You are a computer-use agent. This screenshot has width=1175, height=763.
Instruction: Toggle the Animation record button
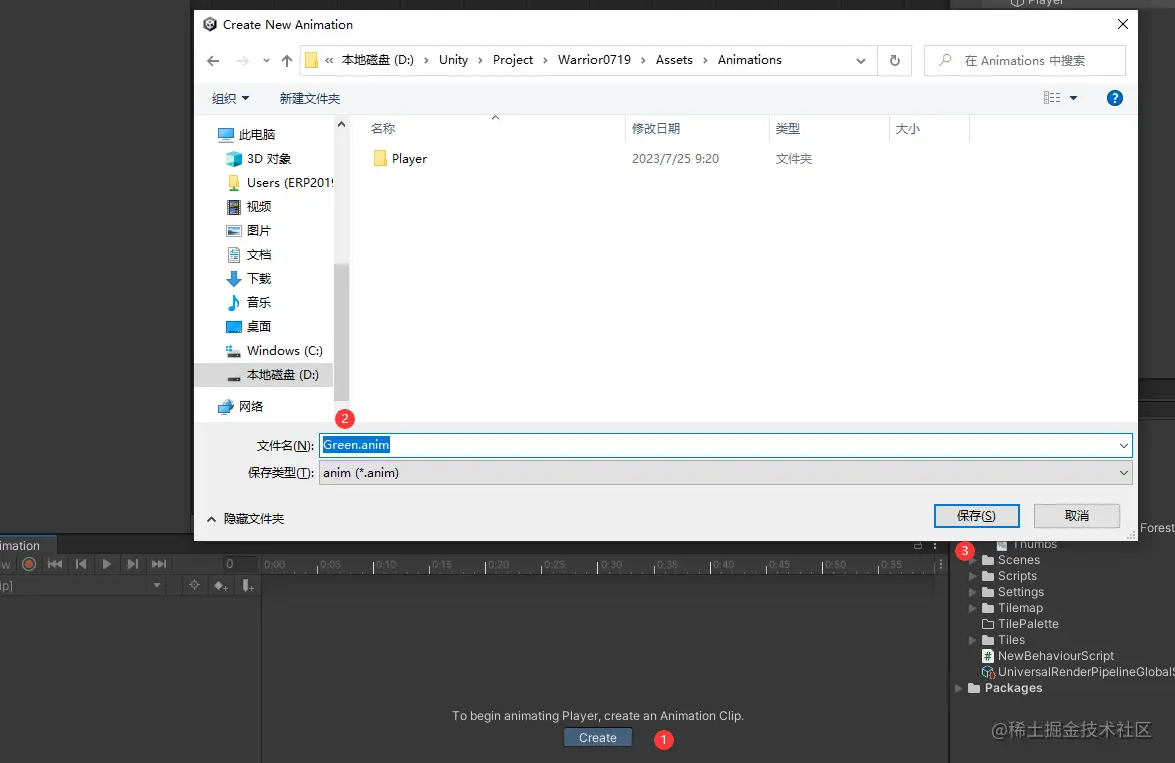29,564
